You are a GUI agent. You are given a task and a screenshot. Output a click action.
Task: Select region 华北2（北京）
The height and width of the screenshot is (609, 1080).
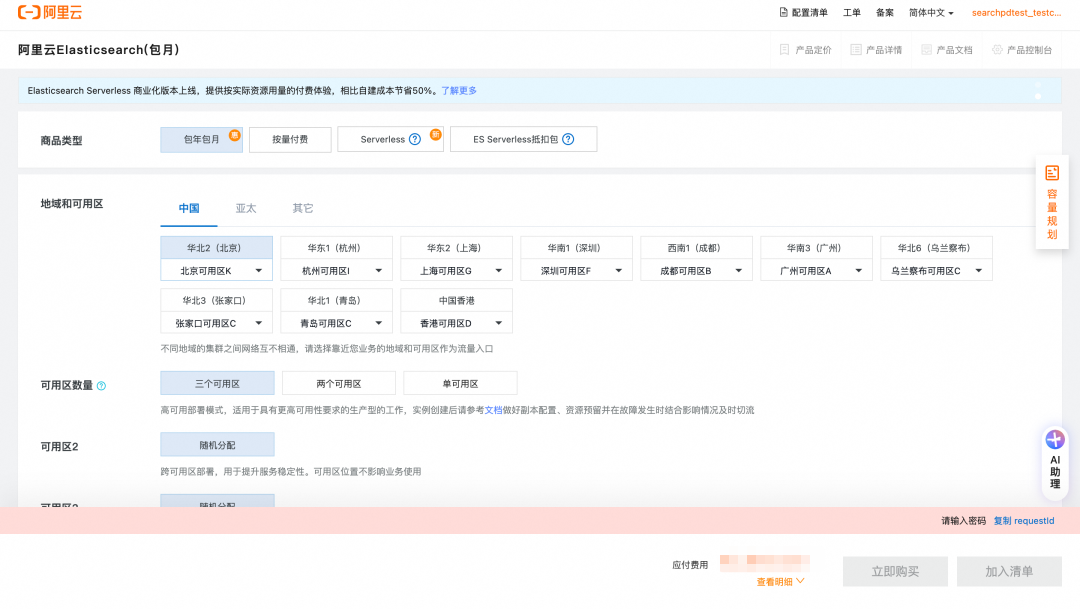(216, 248)
